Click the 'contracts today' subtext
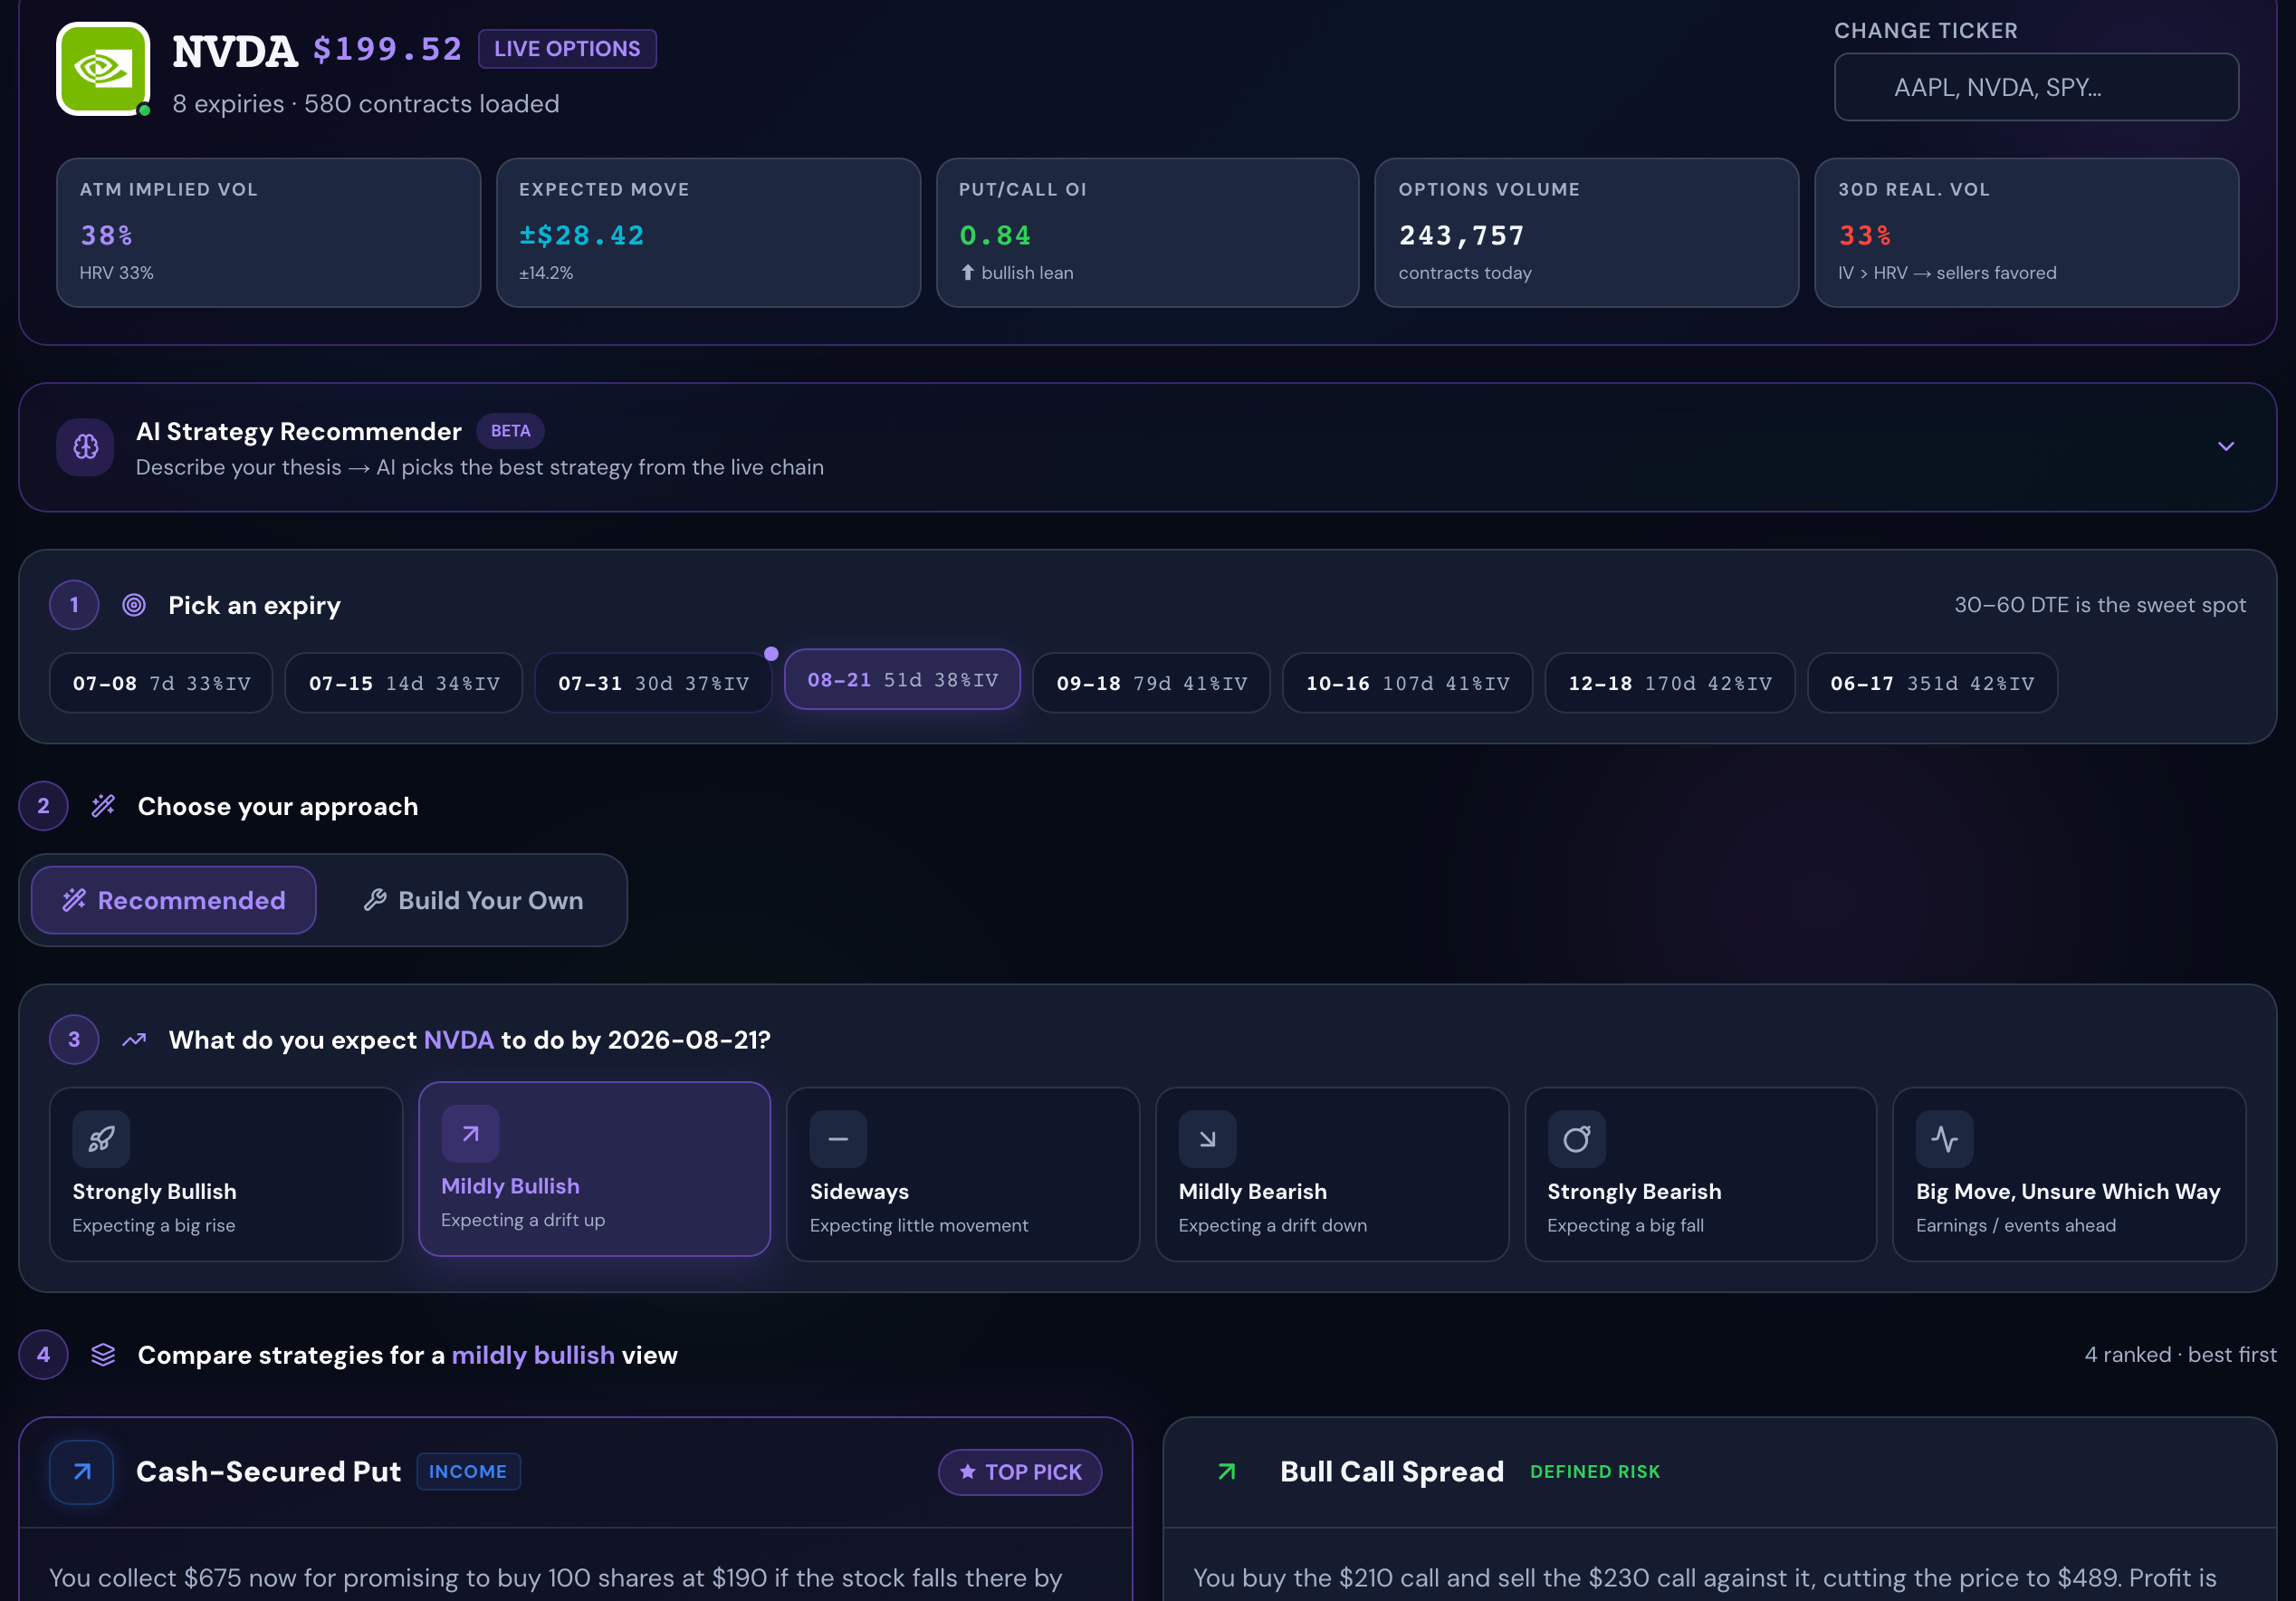Image resolution: width=2296 pixels, height=1601 pixels. tap(1465, 273)
